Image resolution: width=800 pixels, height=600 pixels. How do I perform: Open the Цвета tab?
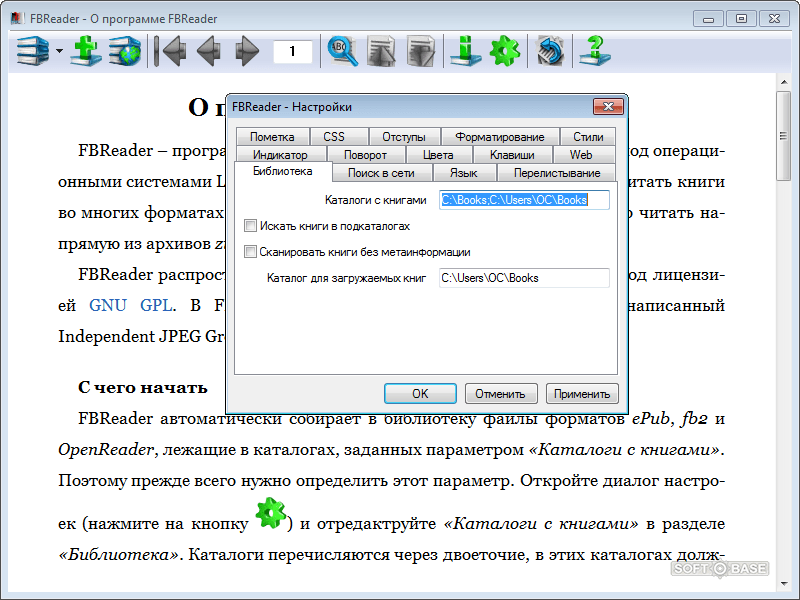438,155
